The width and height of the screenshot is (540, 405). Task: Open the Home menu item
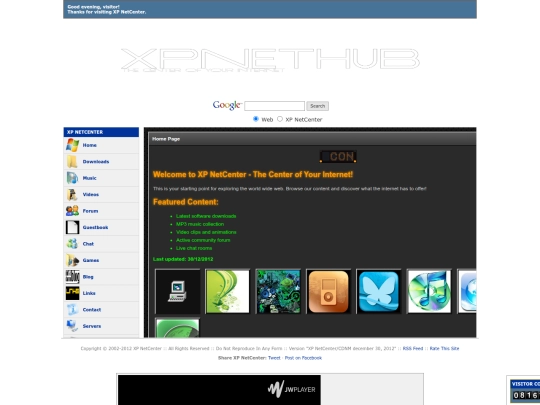(x=90, y=145)
